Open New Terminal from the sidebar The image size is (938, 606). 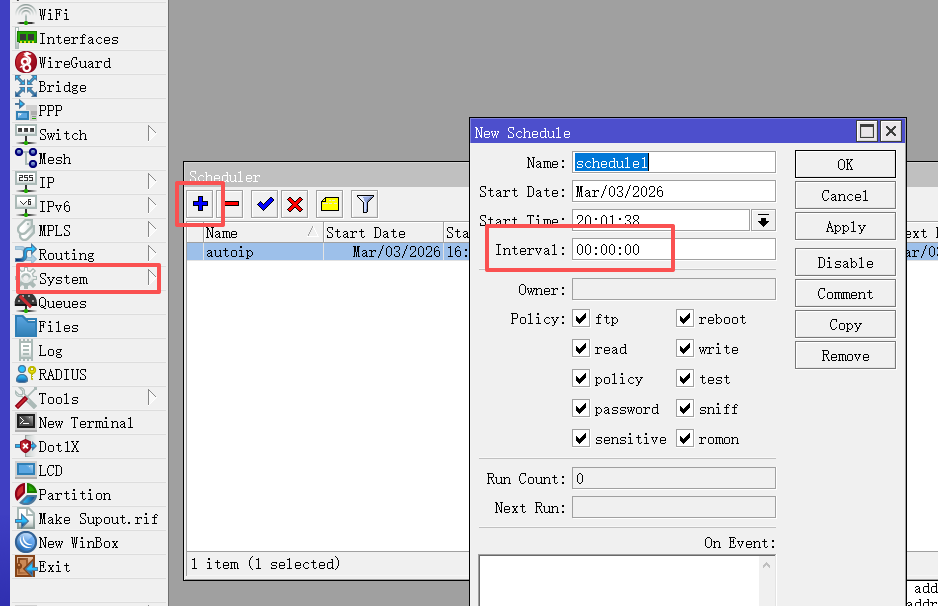coord(85,423)
